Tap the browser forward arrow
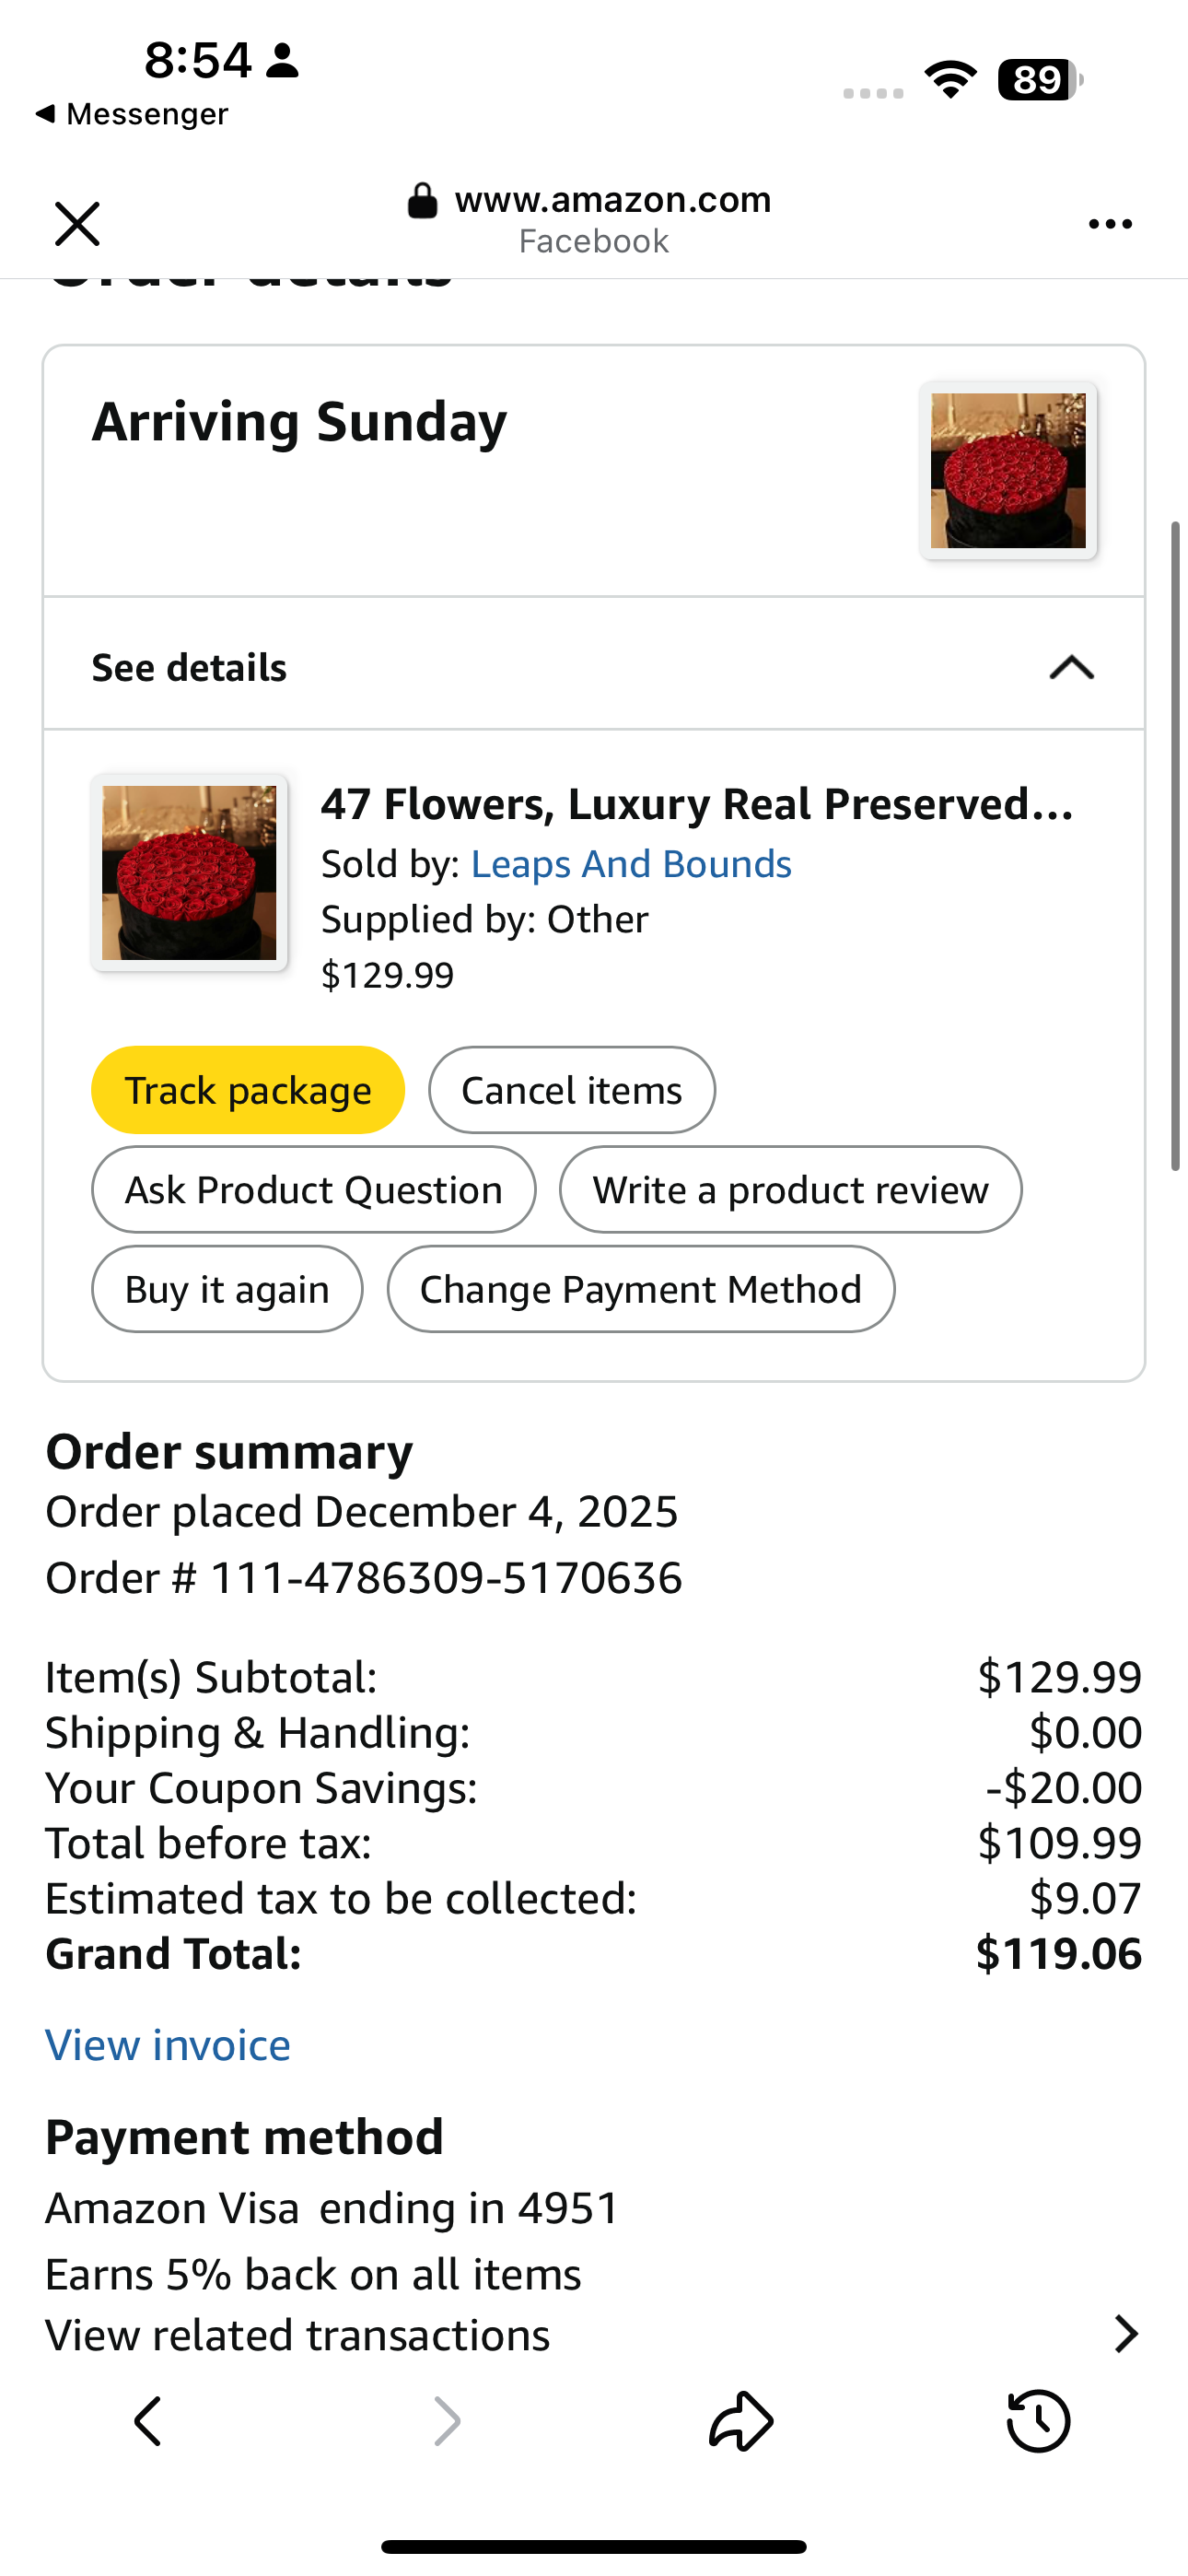Screen dimensions: 1188x2576 [x=446, y=2421]
